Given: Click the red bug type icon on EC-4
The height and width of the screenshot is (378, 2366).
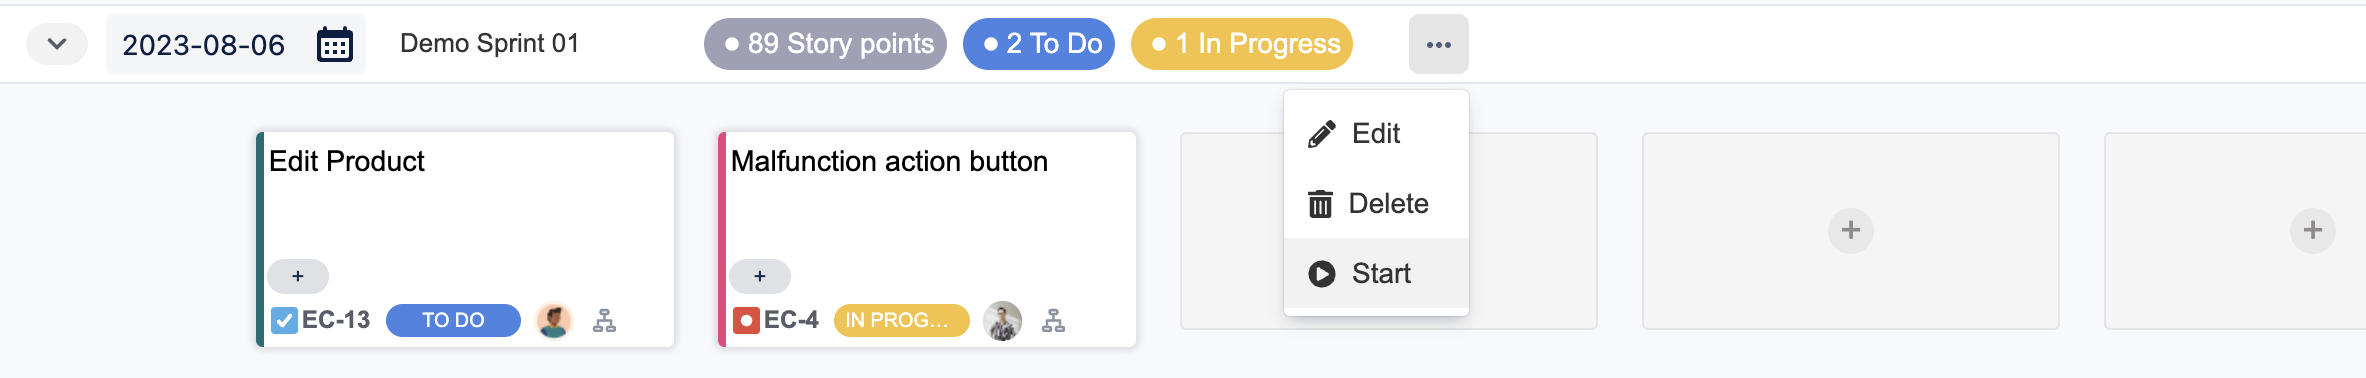Looking at the screenshot, I should [x=746, y=321].
